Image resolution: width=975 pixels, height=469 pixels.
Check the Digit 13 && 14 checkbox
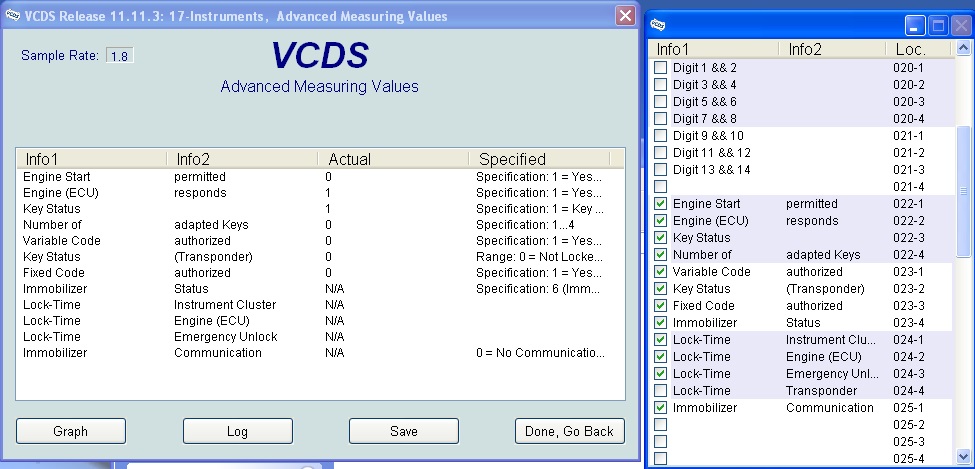pyautogui.click(x=660, y=169)
